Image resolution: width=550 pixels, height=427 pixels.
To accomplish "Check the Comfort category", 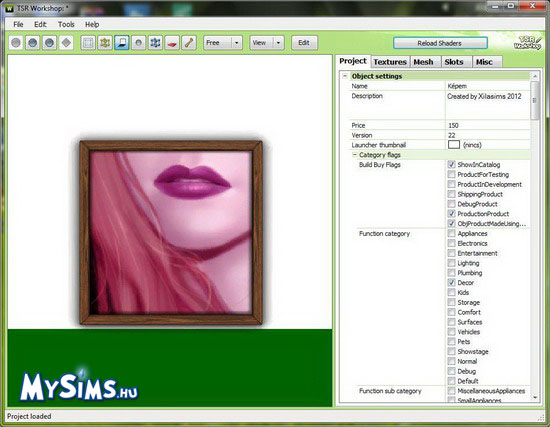I will coord(452,312).
